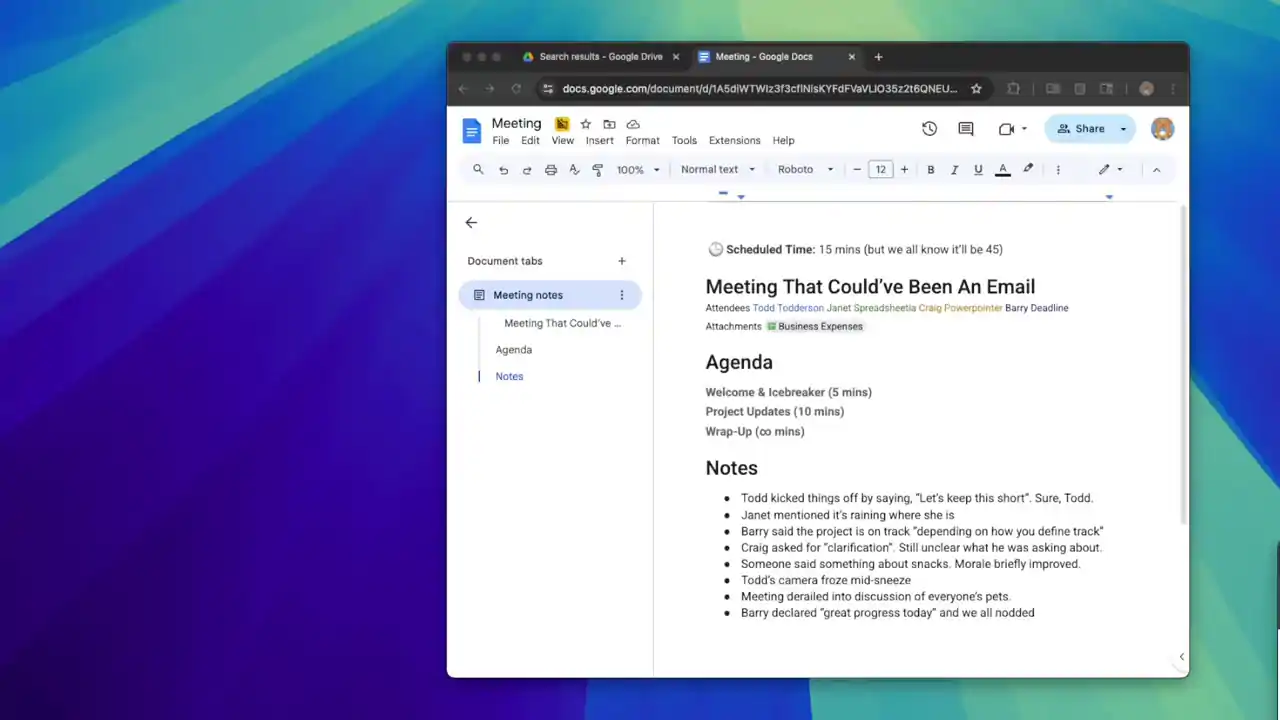
Task: Open a new browser tab
Action: [878, 57]
